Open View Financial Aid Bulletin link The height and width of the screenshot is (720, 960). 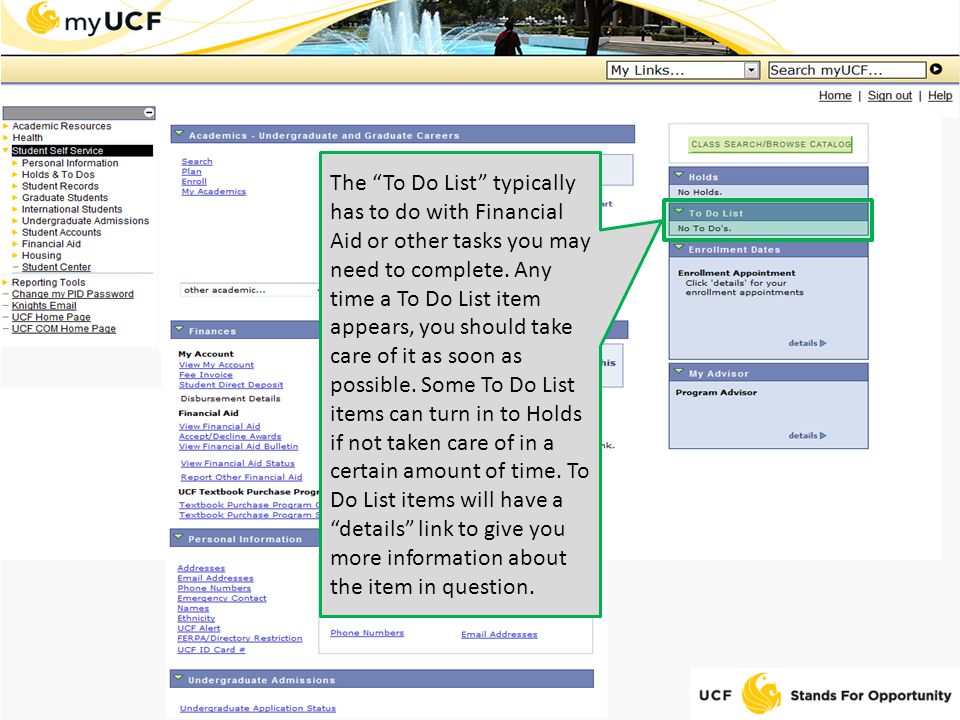pyautogui.click(x=238, y=447)
